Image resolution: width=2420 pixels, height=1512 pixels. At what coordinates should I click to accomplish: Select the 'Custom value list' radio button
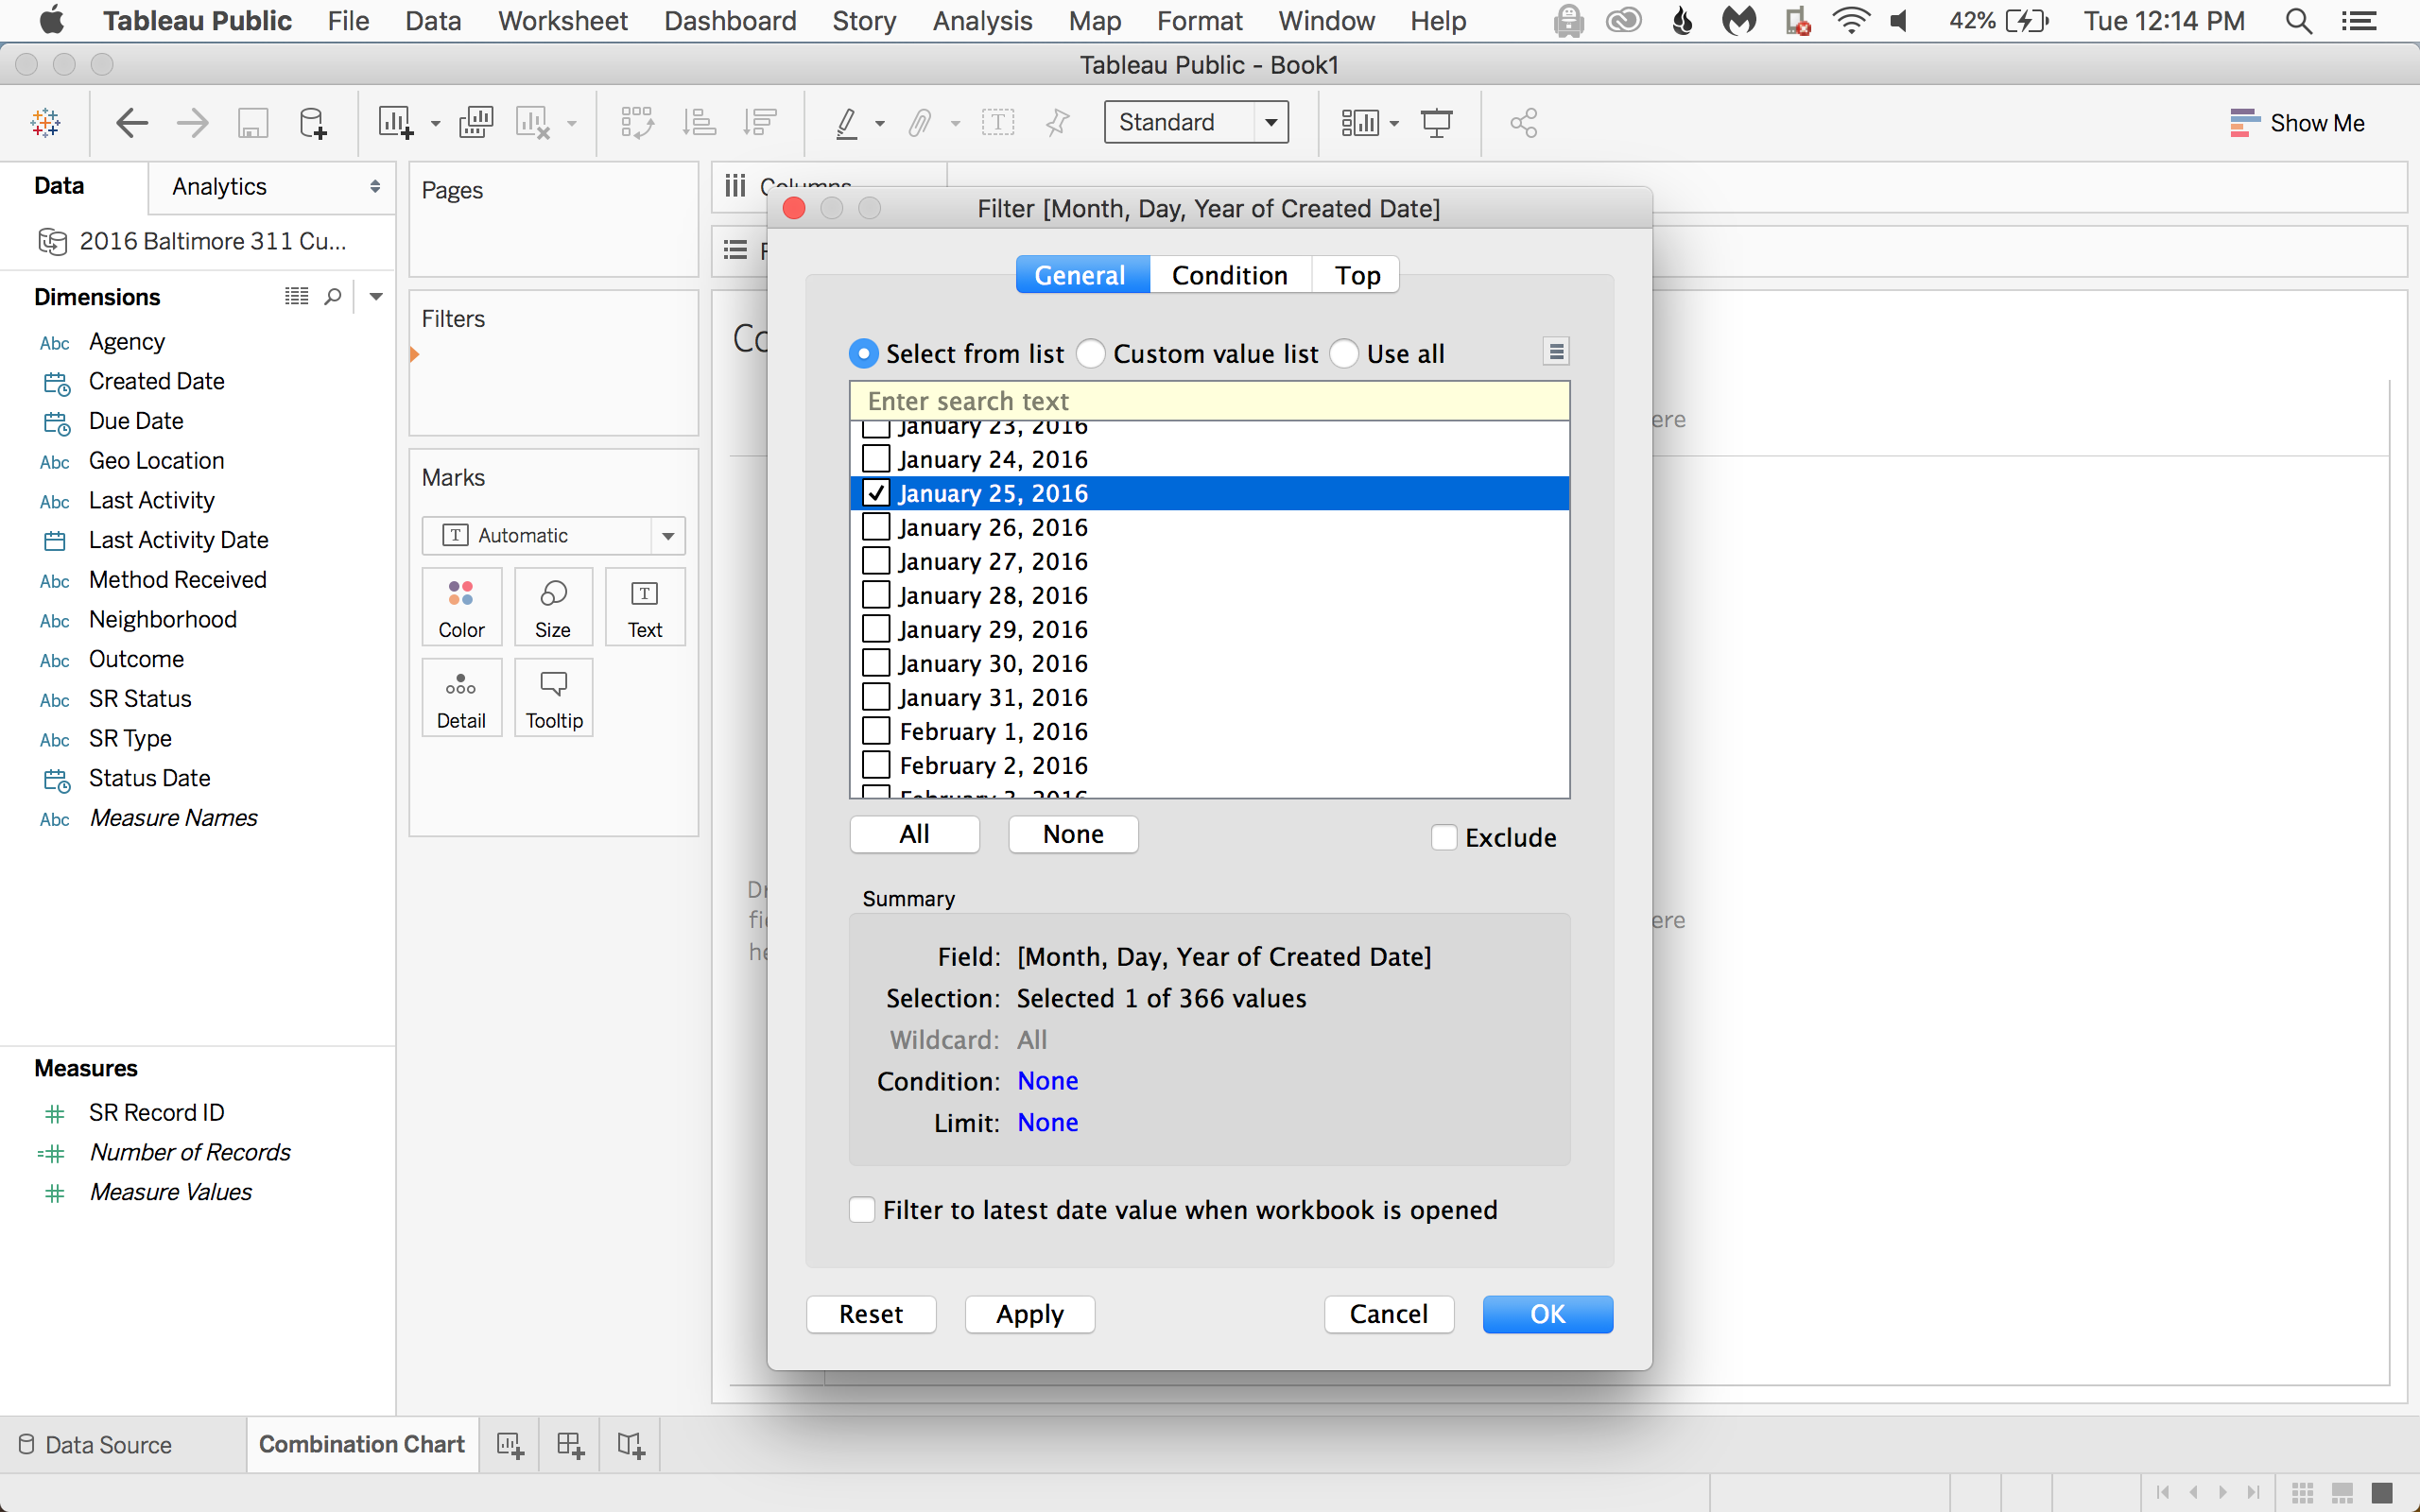point(1091,354)
